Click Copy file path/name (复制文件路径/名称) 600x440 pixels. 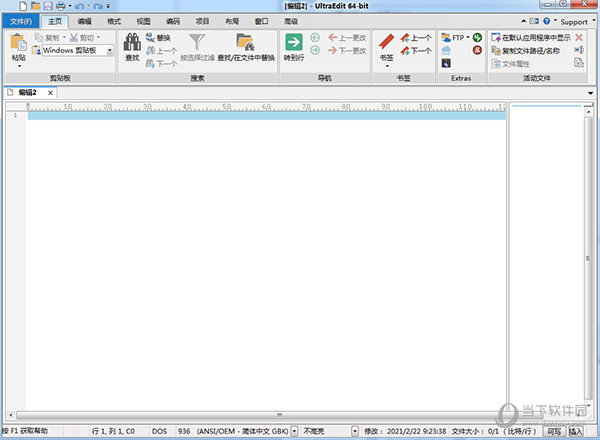pyautogui.click(x=525, y=50)
